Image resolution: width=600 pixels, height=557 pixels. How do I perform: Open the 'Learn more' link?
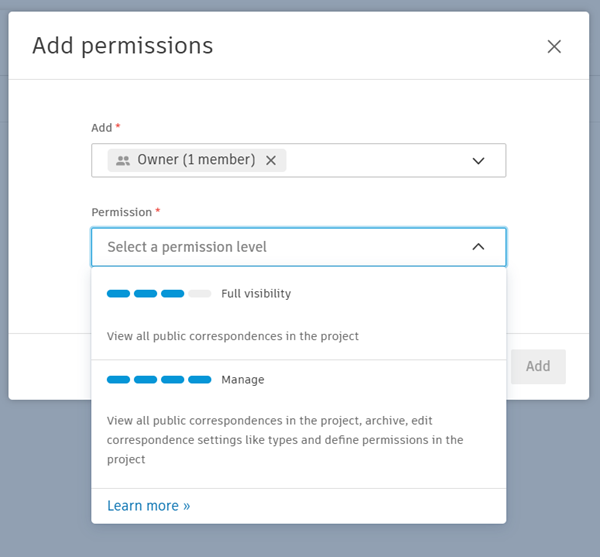[x=148, y=506]
